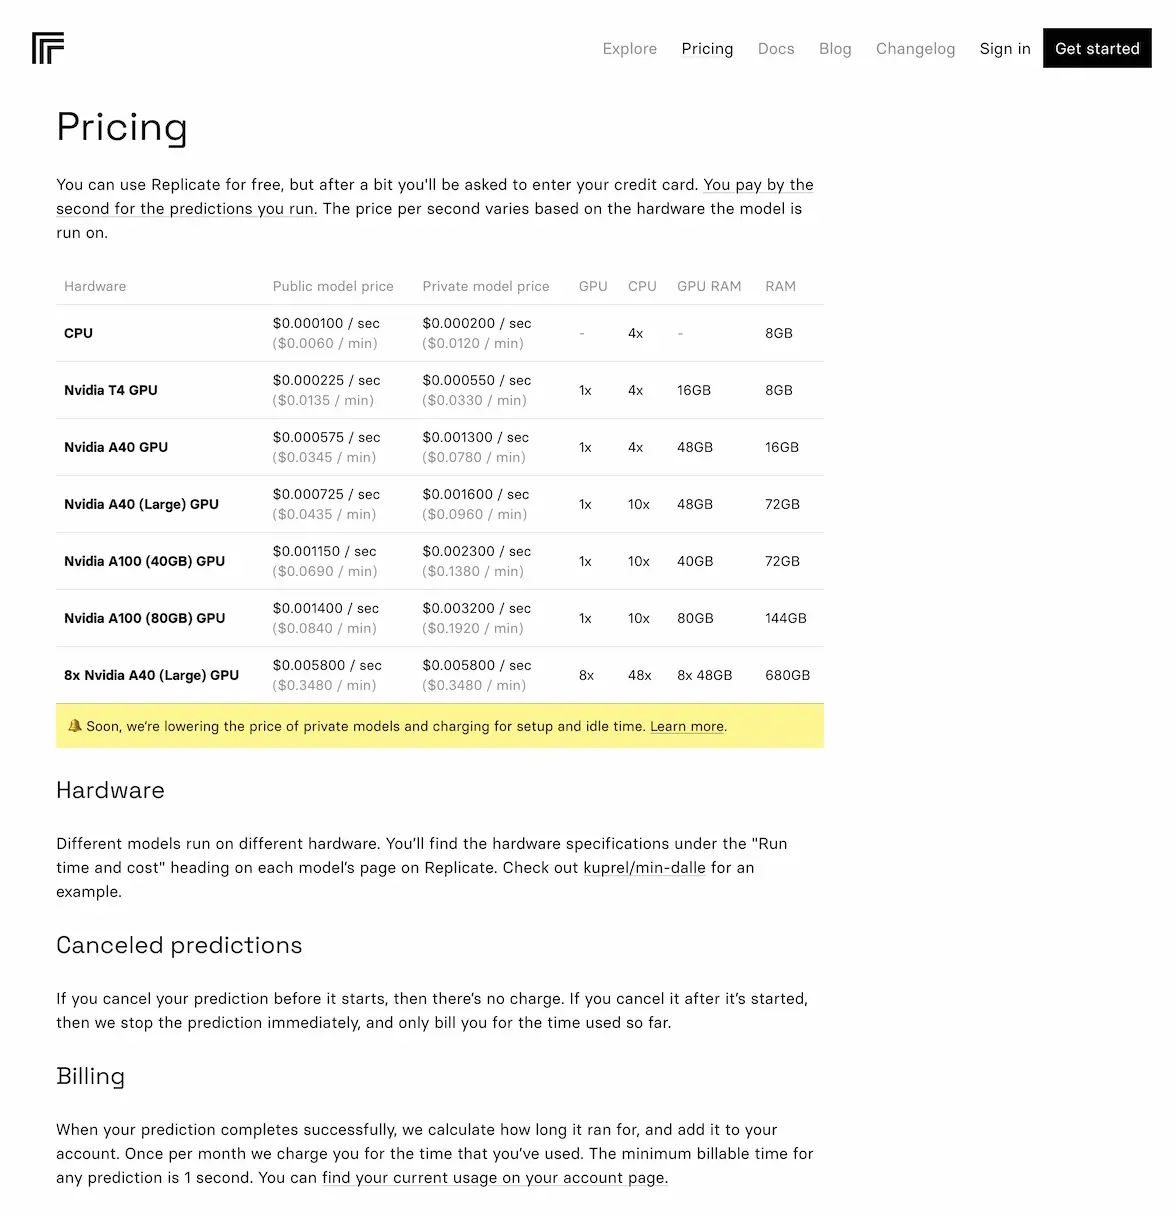Image resolution: width=1176 pixels, height=1218 pixels.
Task: Click the Canceled predictions heading
Action: [x=179, y=945]
